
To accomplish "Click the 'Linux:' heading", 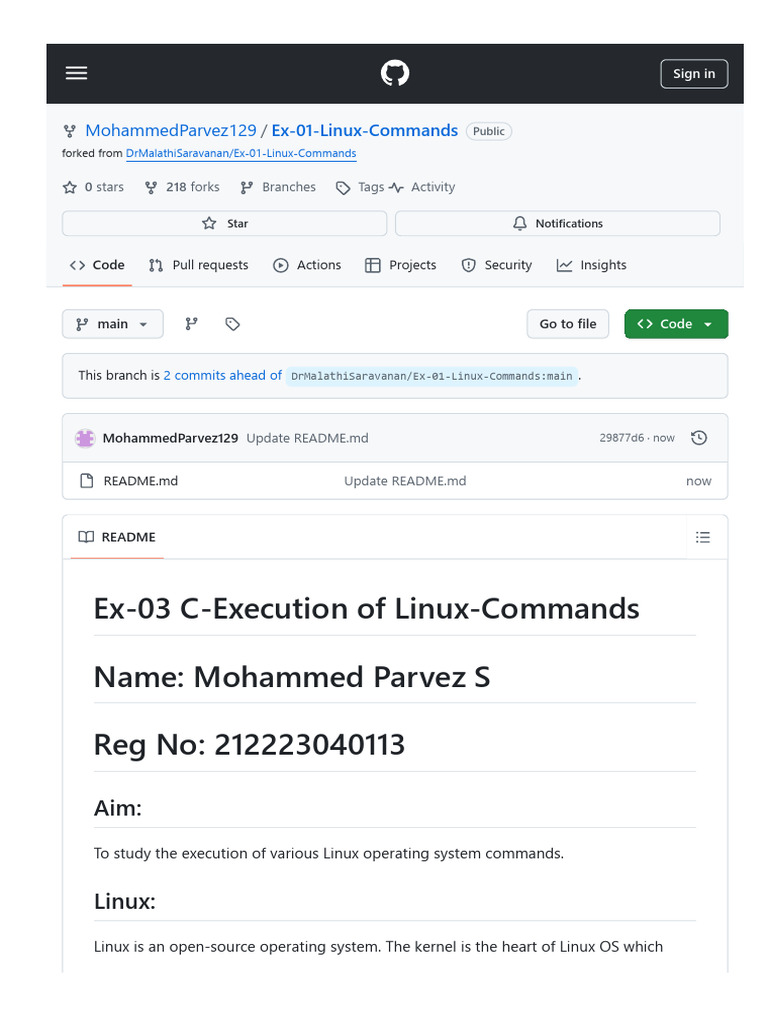I will [125, 902].
